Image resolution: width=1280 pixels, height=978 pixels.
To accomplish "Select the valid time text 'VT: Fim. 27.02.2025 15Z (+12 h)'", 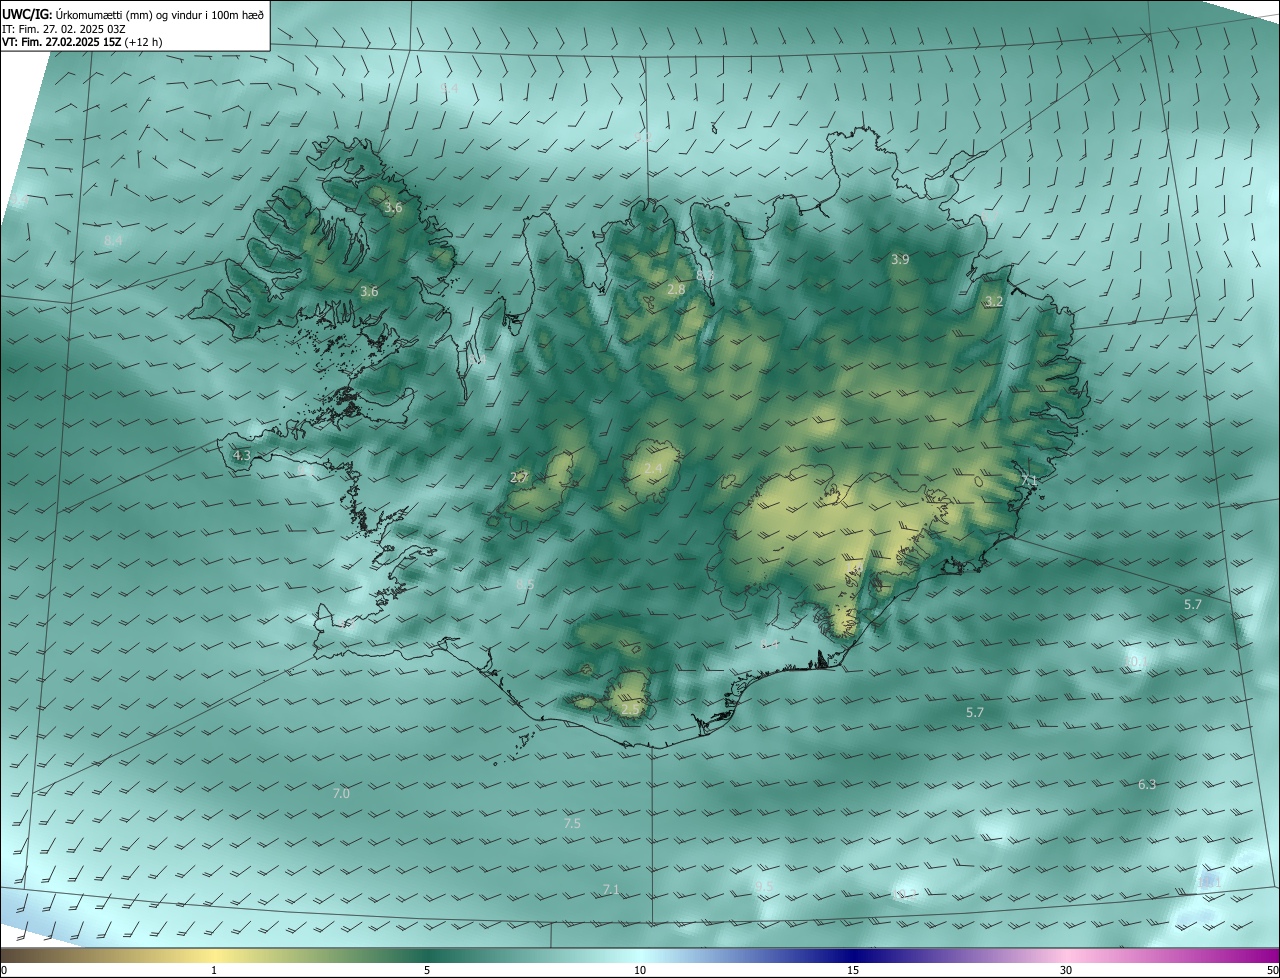I will tap(81, 42).
